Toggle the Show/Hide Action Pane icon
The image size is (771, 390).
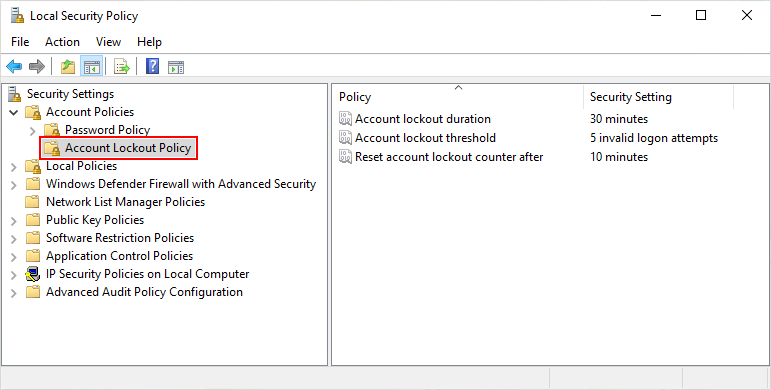176,67
